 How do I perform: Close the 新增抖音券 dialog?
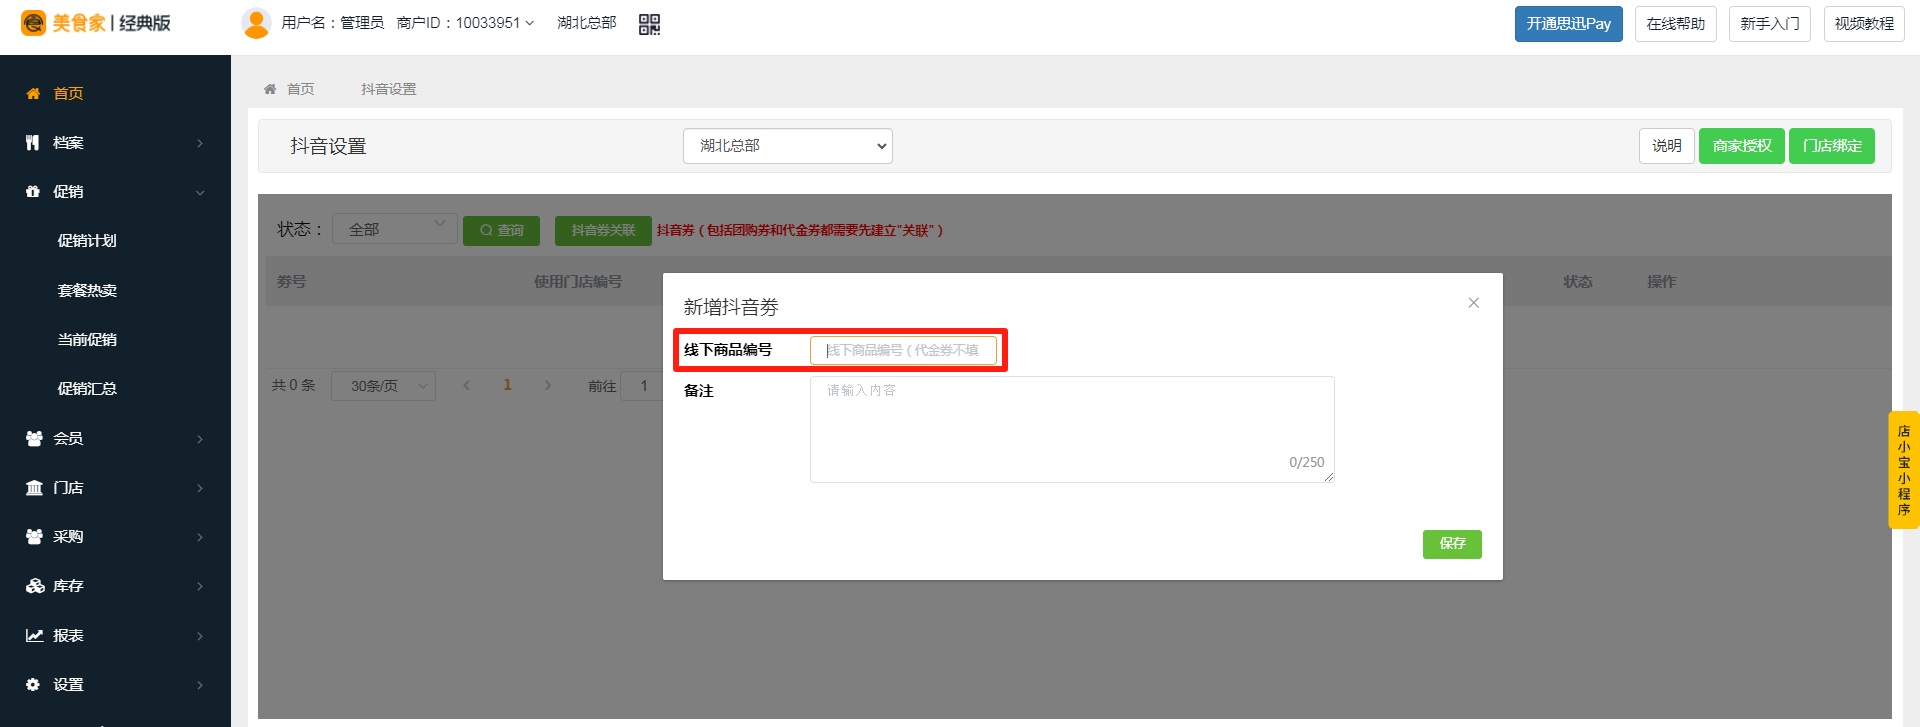(1473, 303)
